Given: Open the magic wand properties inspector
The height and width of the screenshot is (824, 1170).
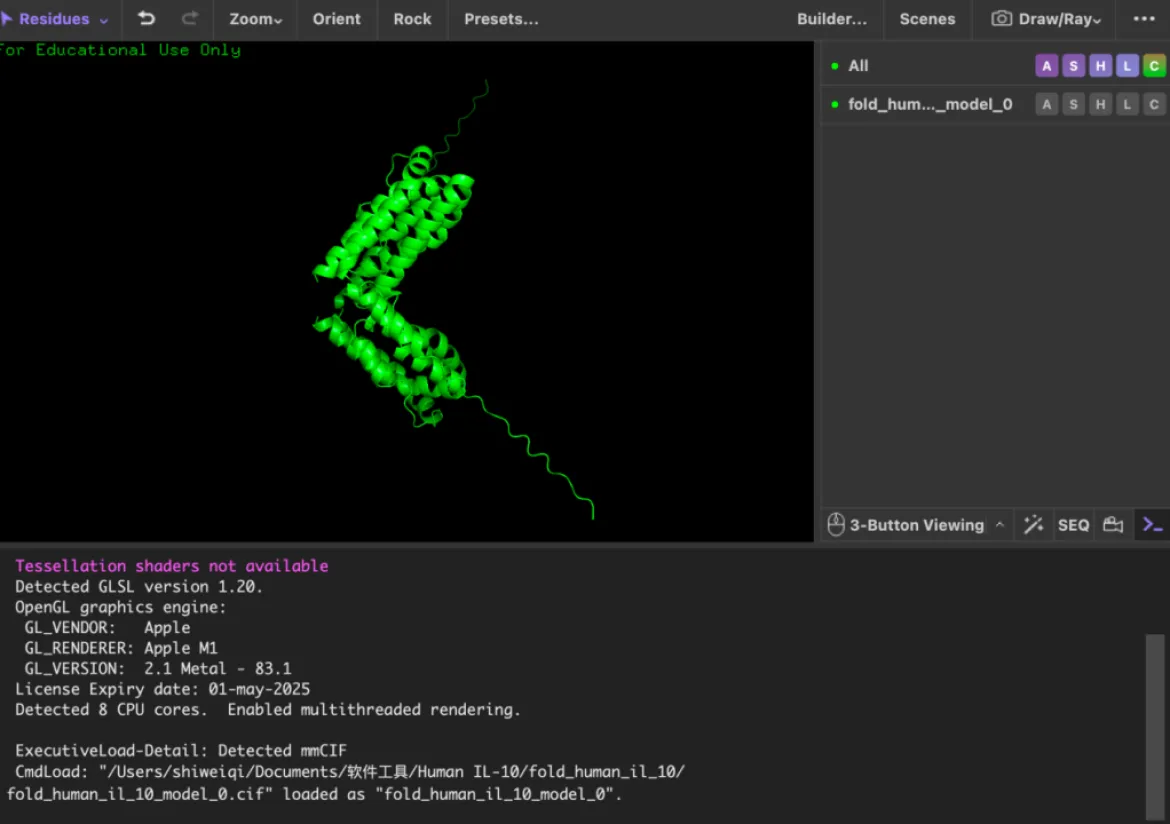Looking at the screenshot, I should point(1034,525).
